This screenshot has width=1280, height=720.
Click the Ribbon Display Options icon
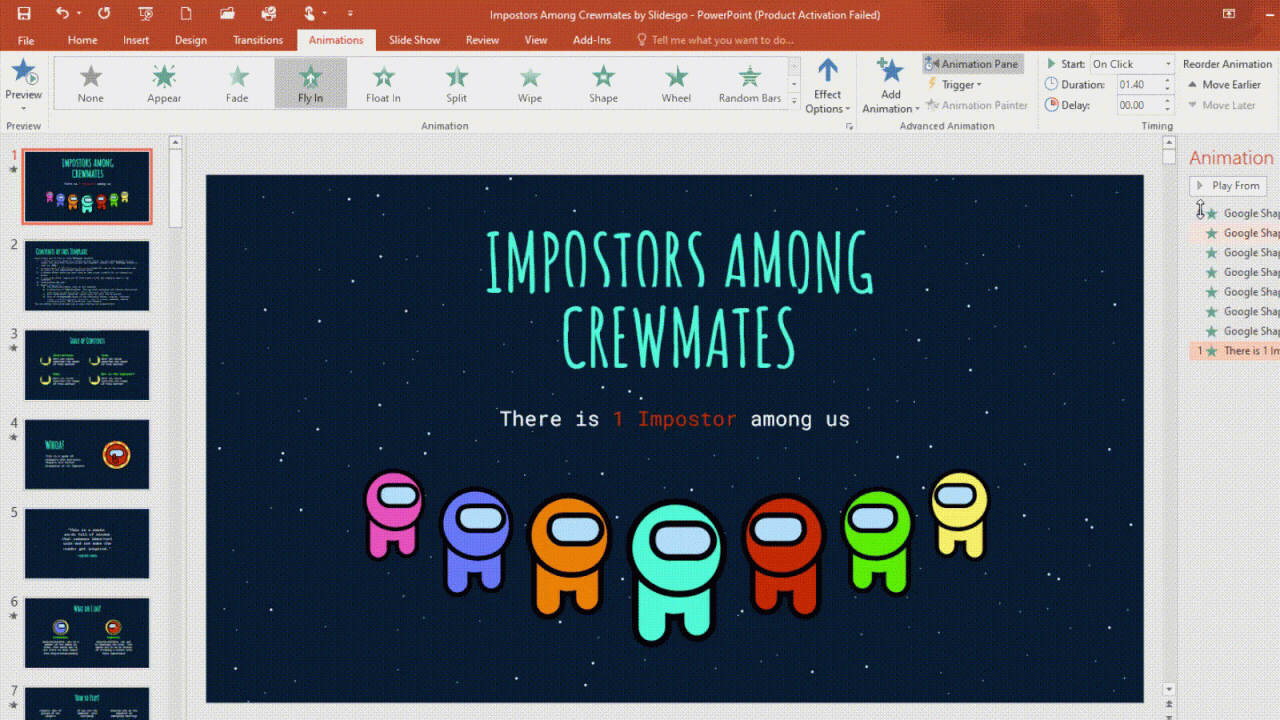click(1229, 14)
